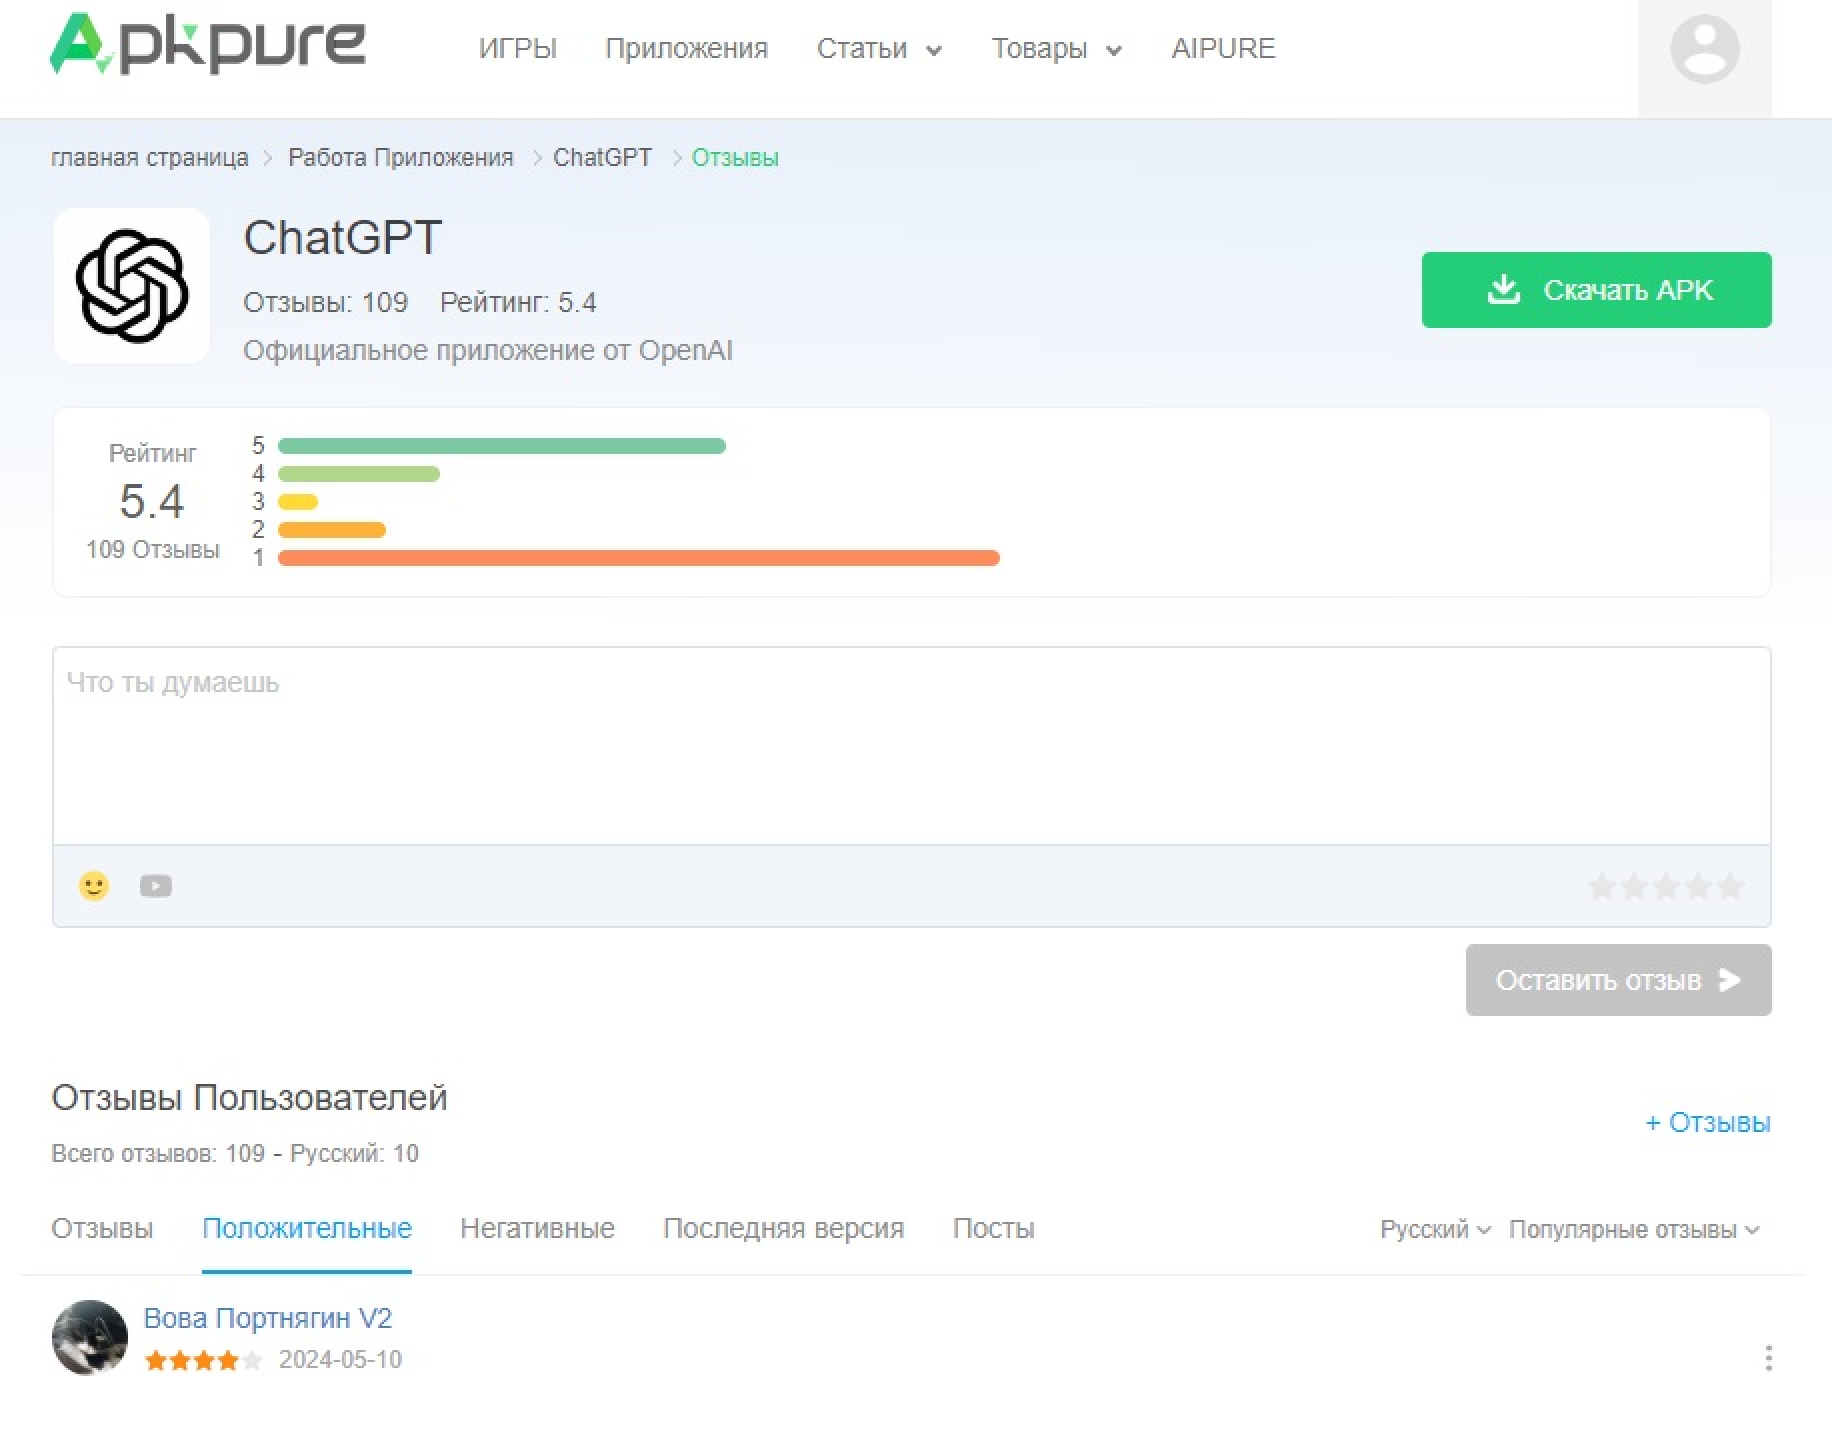
Task: Open the Русский language filter dropdown
Action: click(x=1435, y=1229)
